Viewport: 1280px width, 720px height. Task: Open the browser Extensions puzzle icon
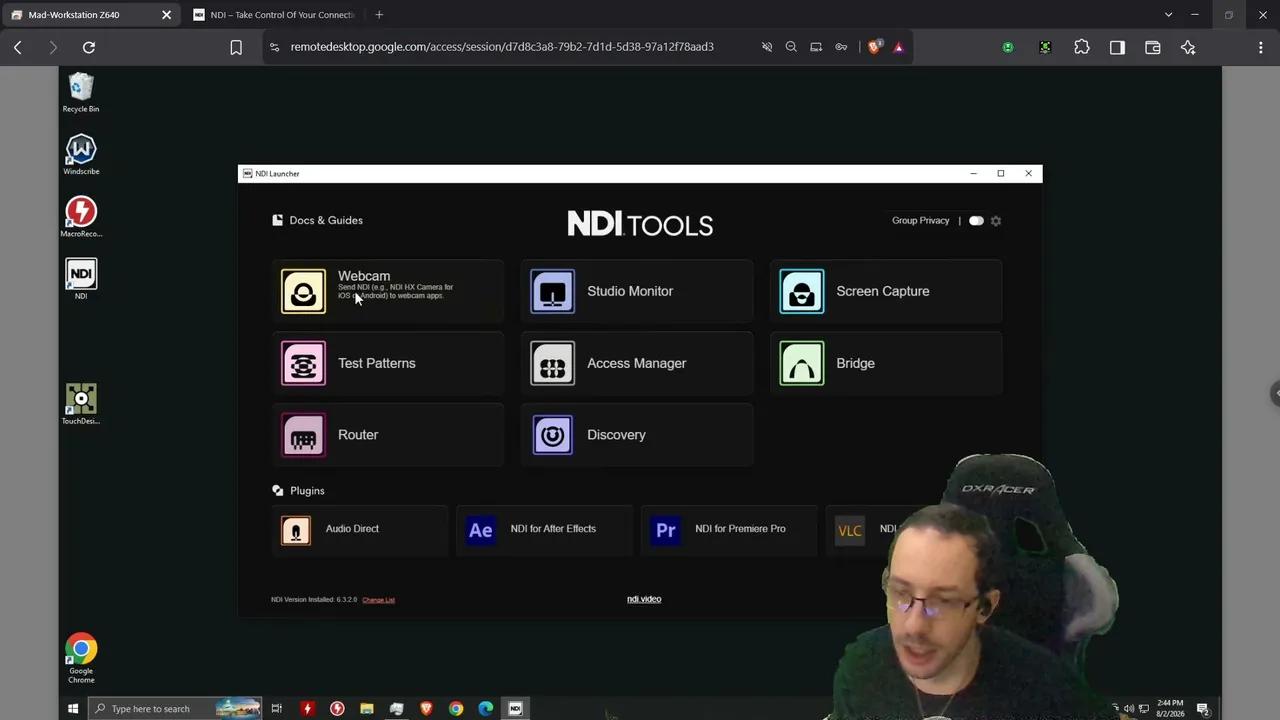point(1082,47)
